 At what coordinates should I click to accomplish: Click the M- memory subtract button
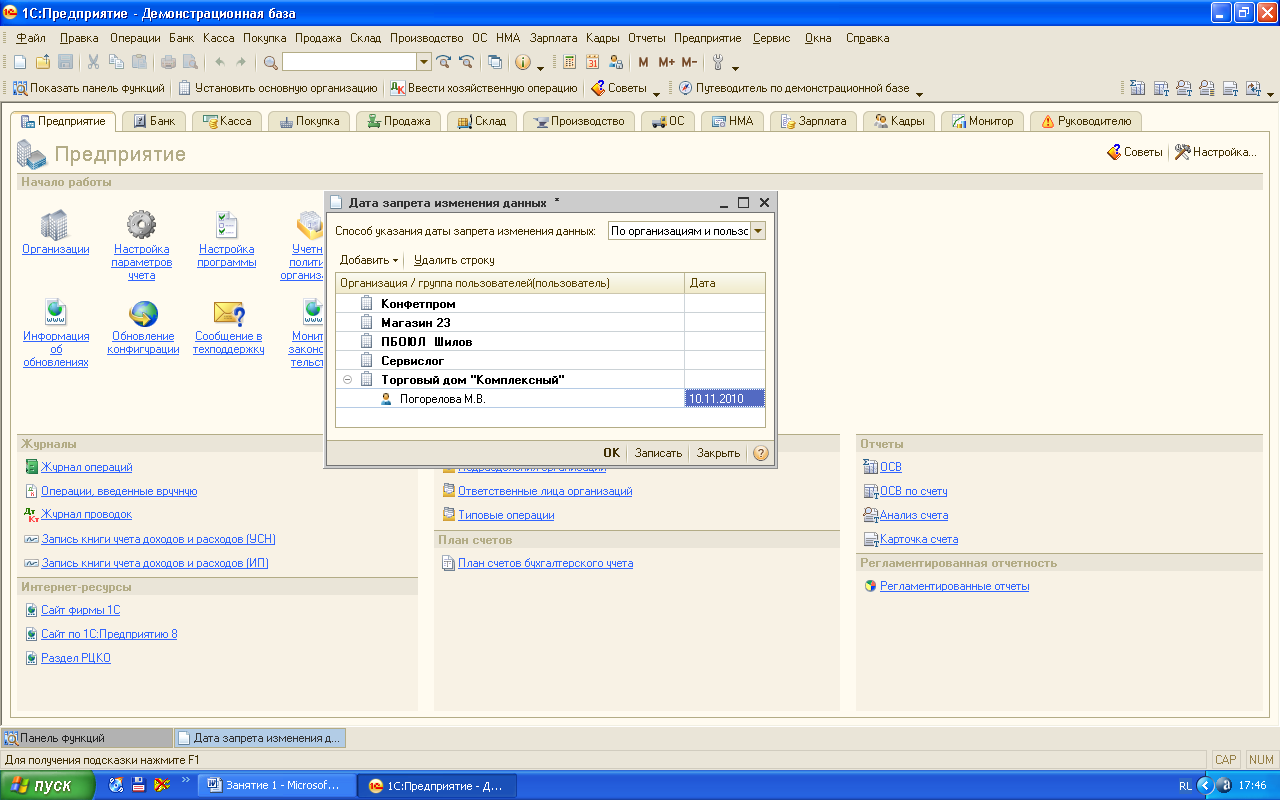pos(689,62)
